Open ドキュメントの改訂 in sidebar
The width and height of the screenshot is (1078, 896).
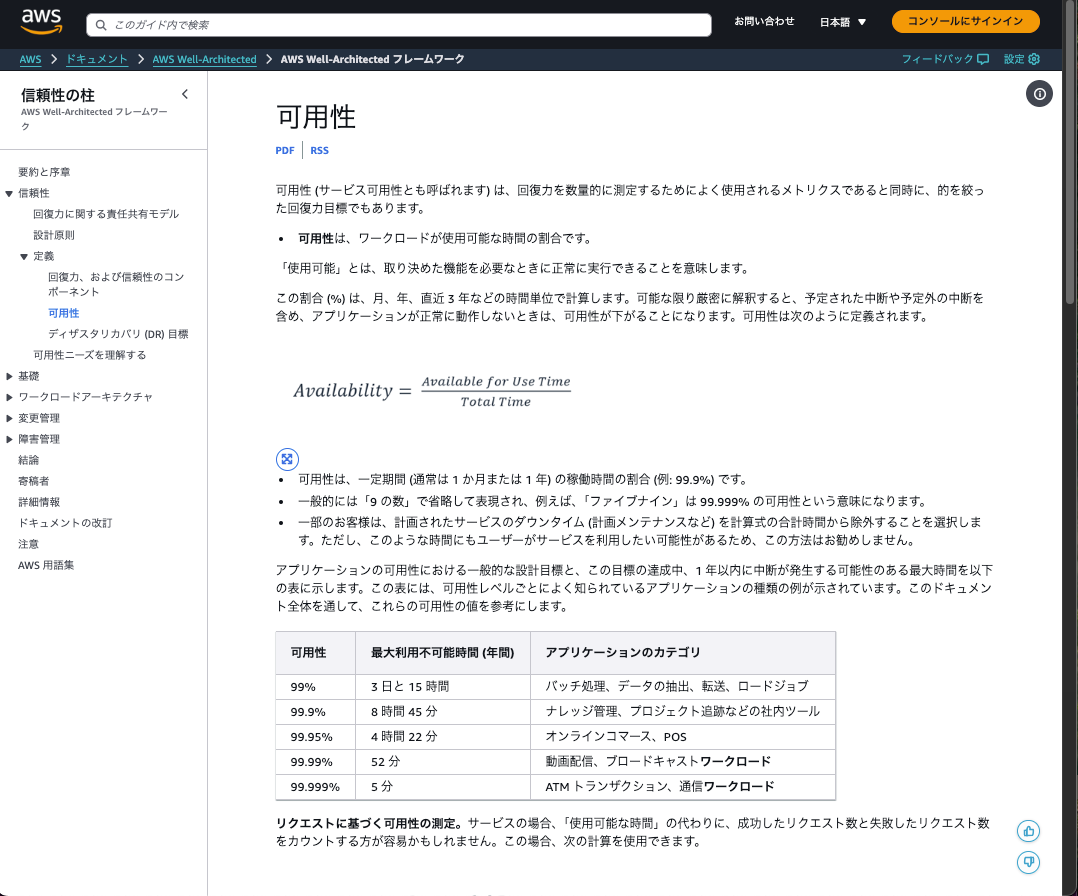pos(65,523)
